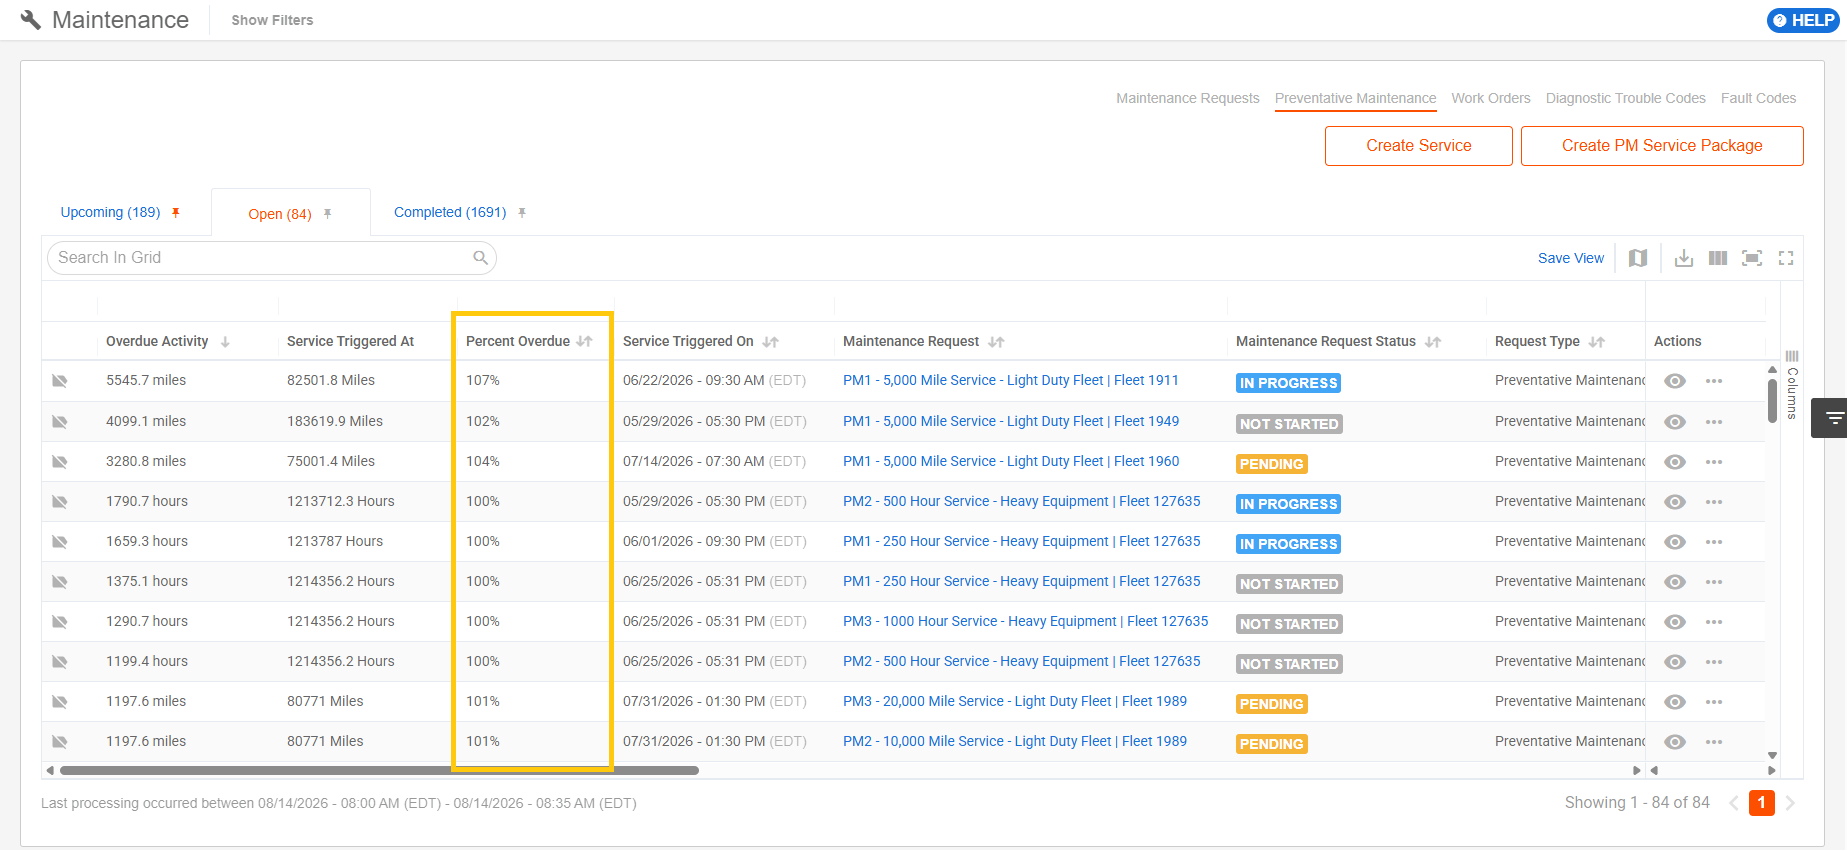Screen dimensions: 1847x851
Task: View details eye icon for Fleet 1949
Action: click(1675, 422)
